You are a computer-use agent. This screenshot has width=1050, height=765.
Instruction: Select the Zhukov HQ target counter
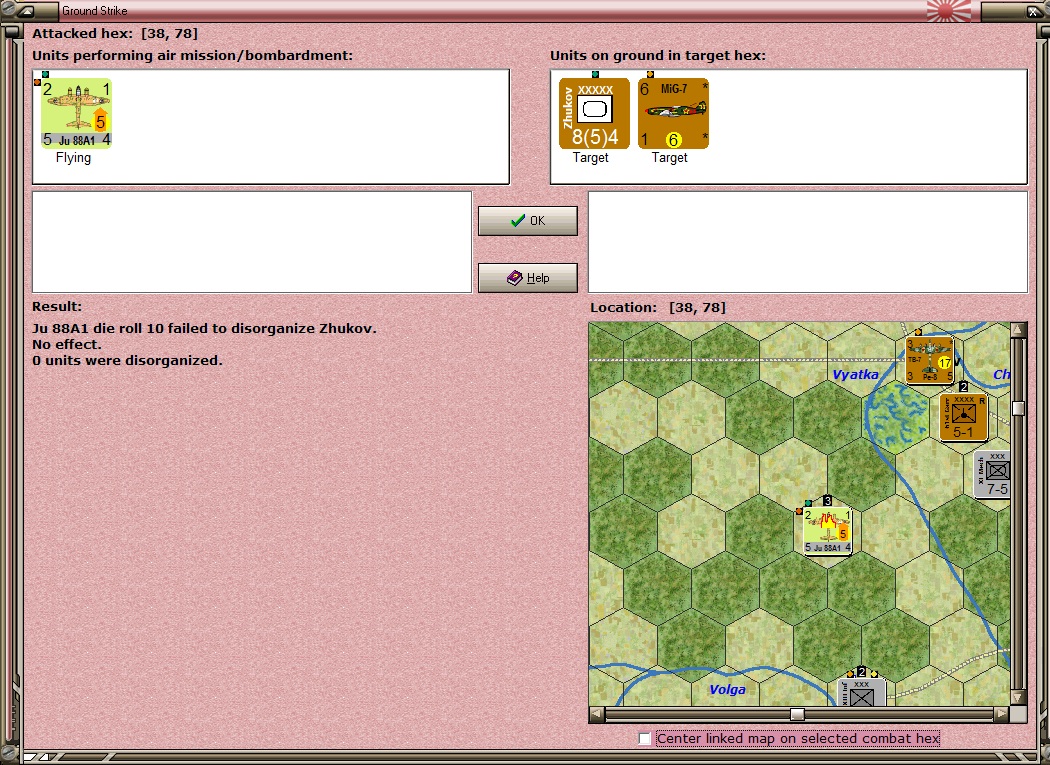(x=594, y=113)
